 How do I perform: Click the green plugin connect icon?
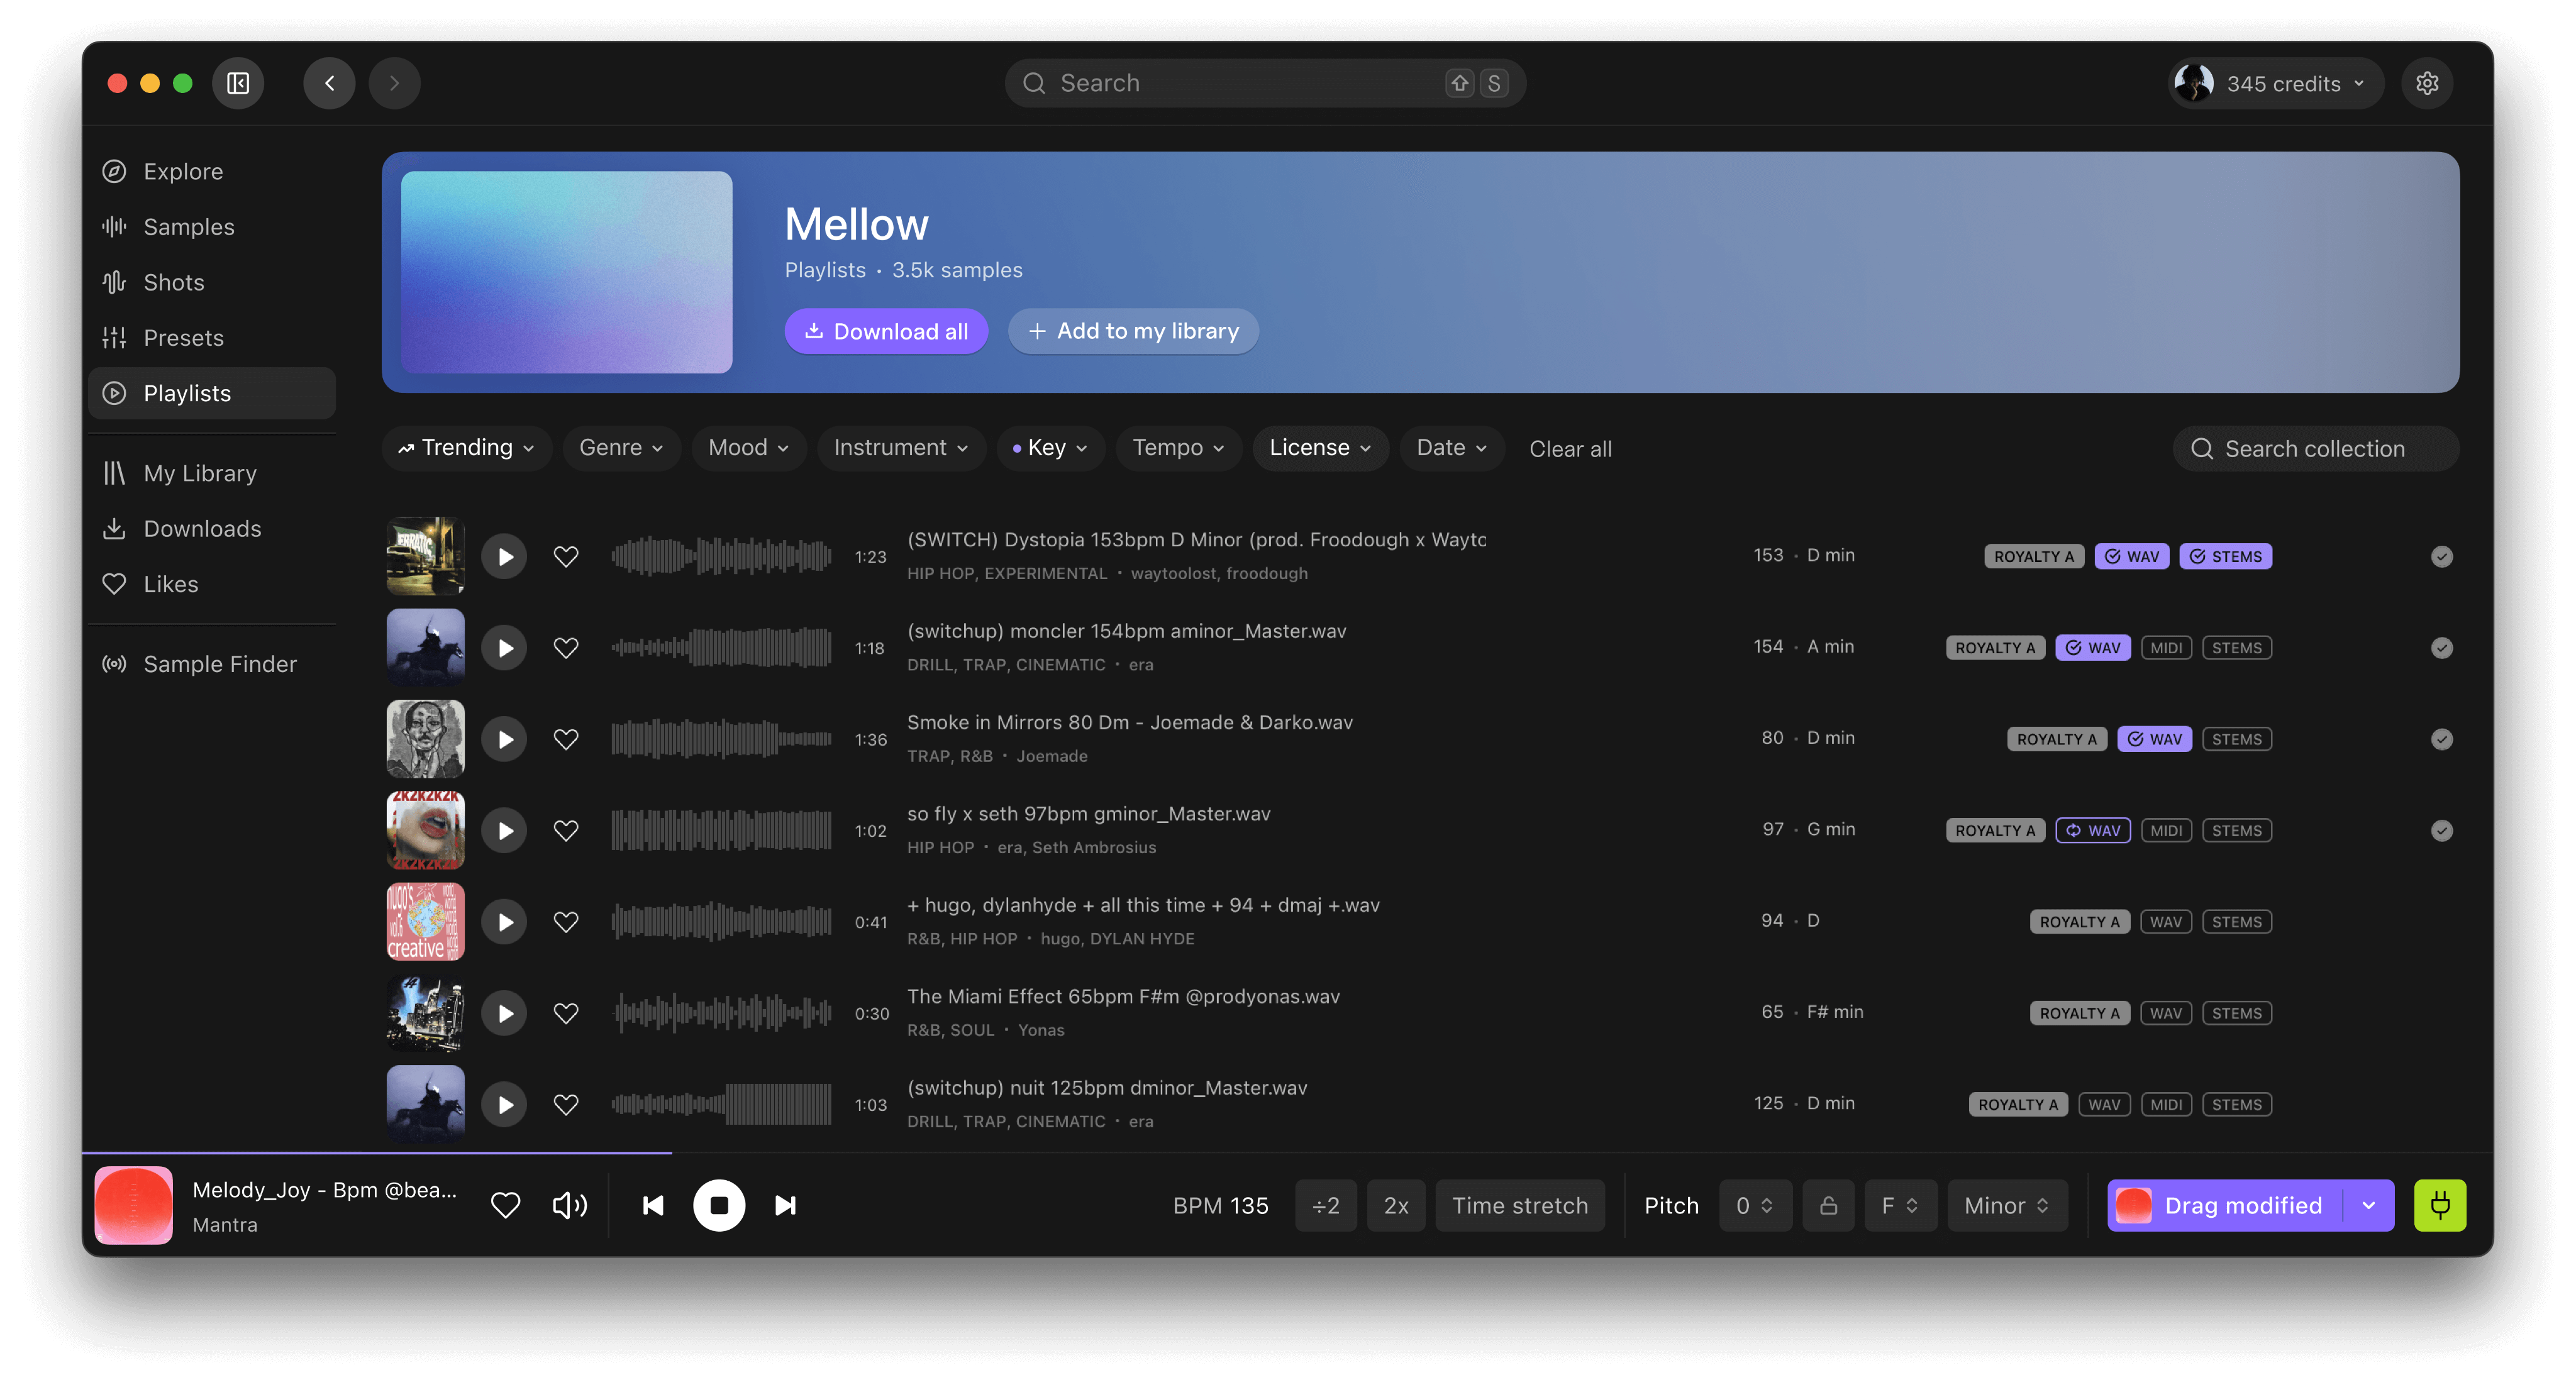pos(2439,1205)
